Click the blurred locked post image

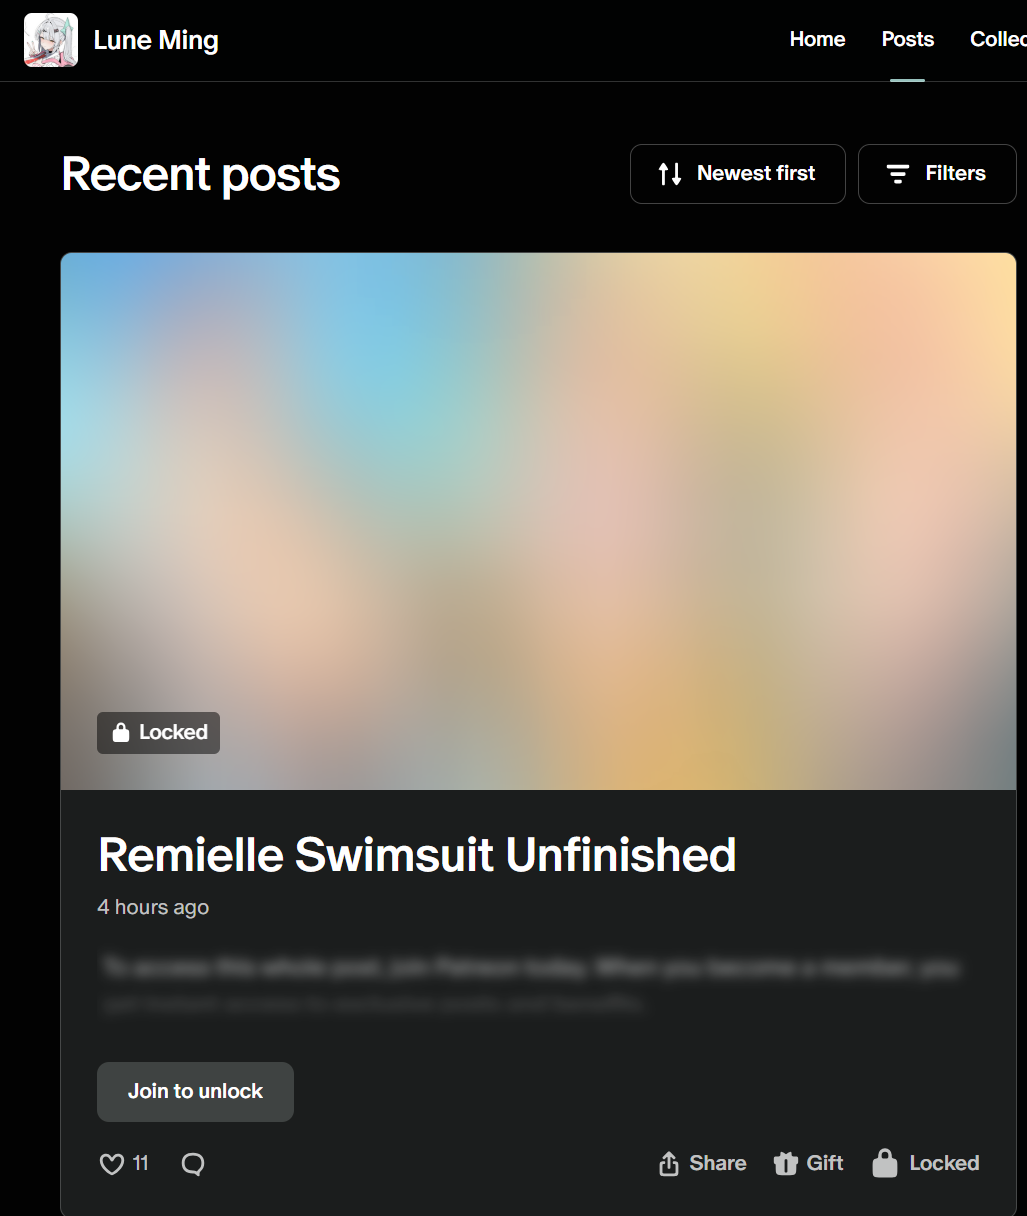point(538,521)
